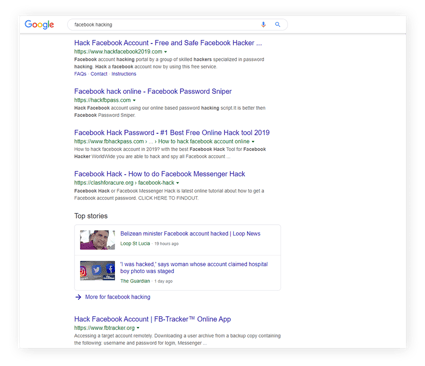The height and width of the screenshot is (366, 425).
Task: Click the hackfbpass.com green URL text
Action: point(102,100)
